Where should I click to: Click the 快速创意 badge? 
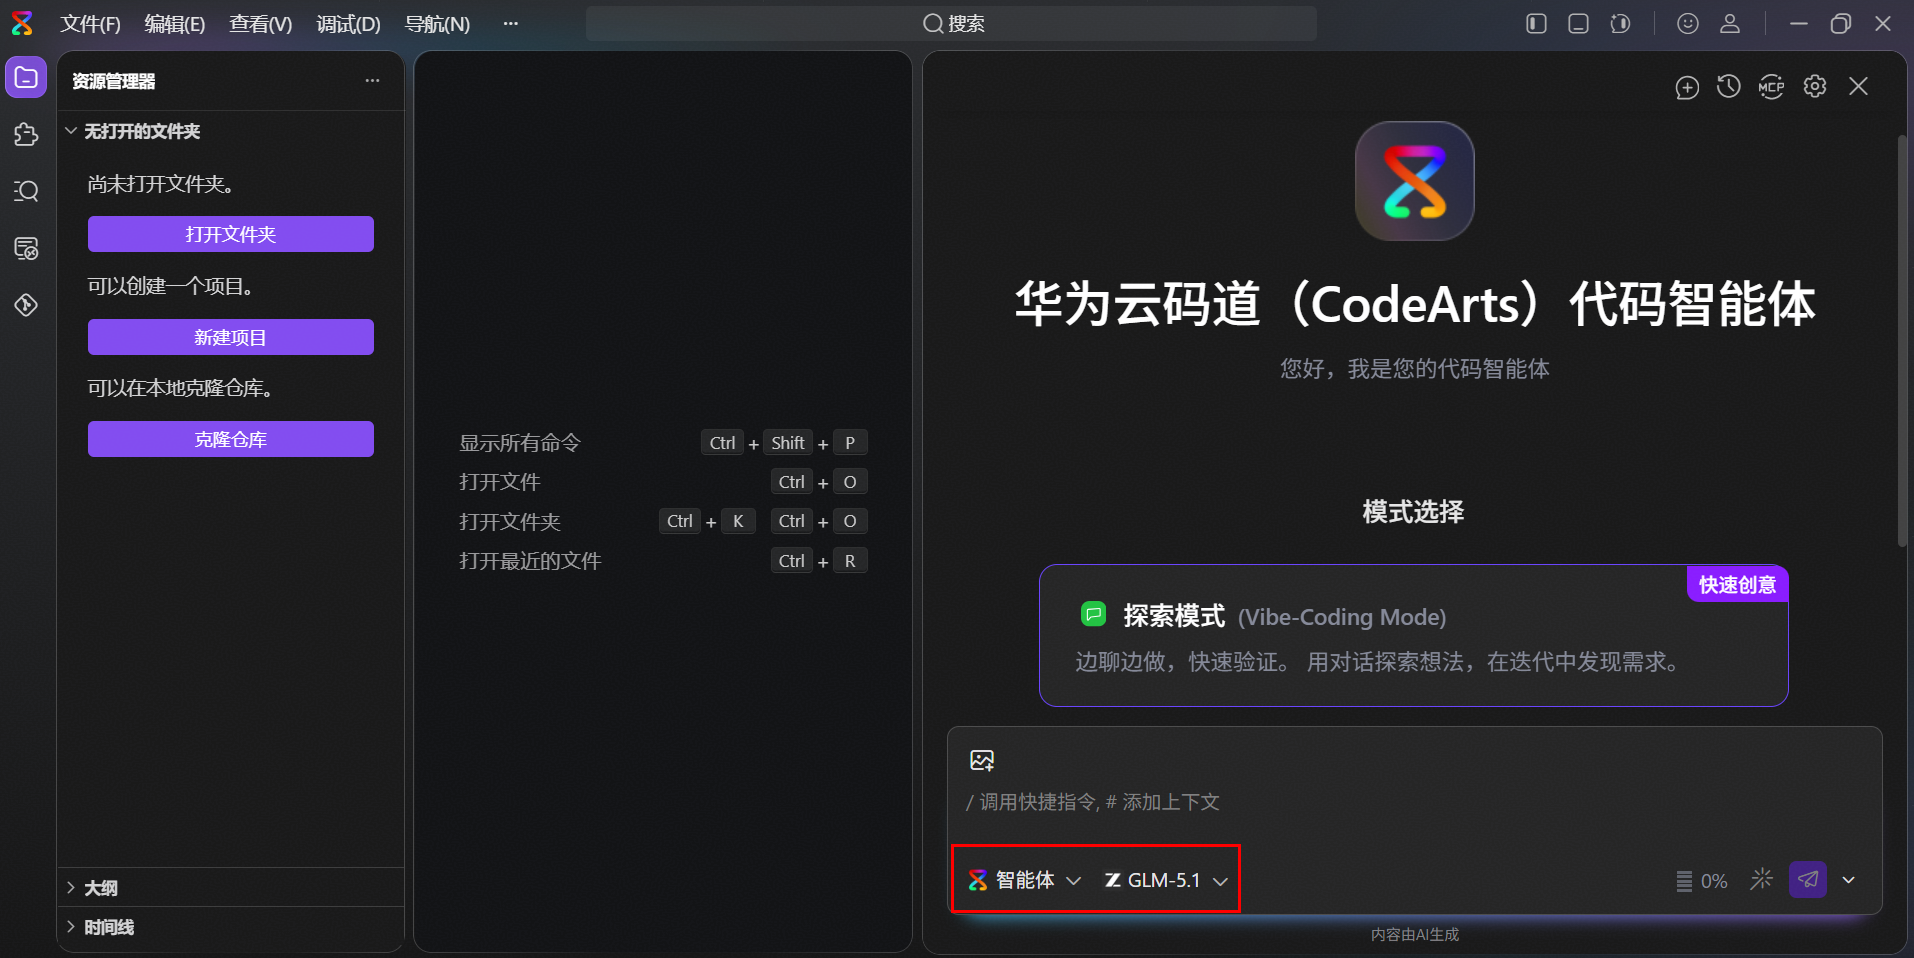point(1737,585)
